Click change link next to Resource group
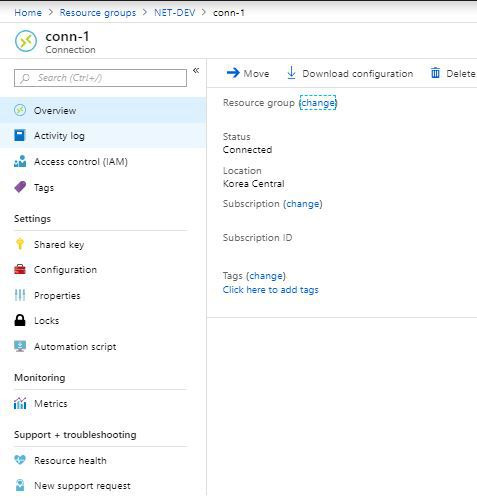 [318, 103]
